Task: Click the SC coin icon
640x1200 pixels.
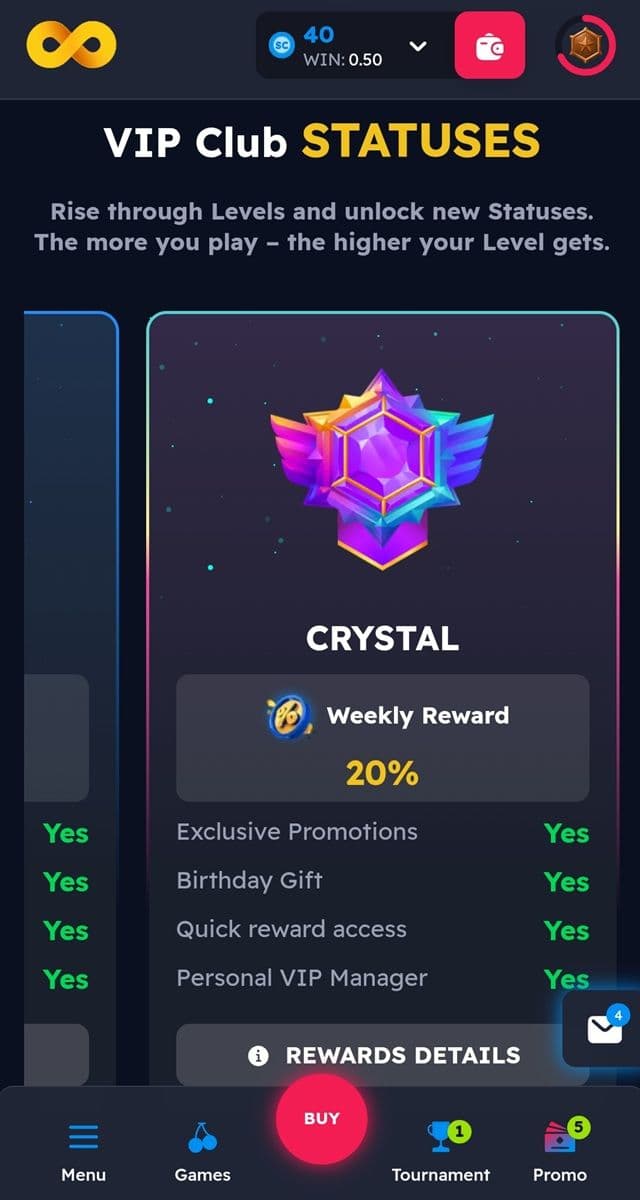Action: coord(283,45)
